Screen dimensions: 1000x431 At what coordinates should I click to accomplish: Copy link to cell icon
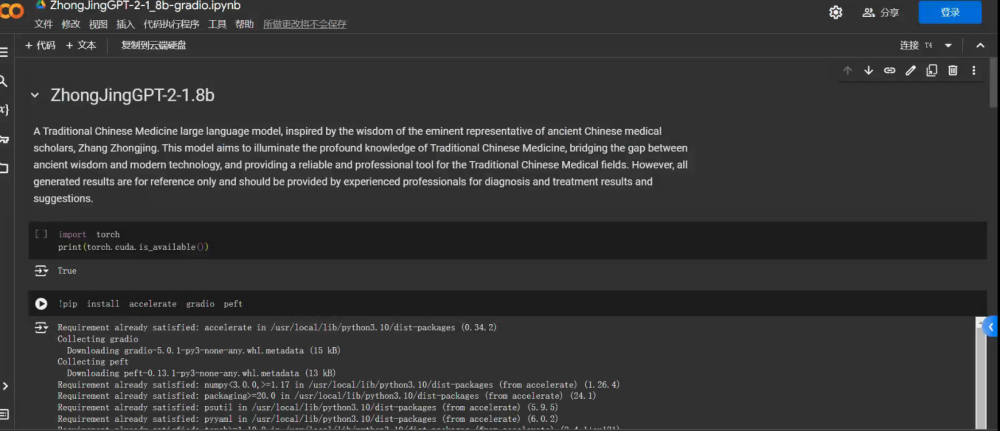pyautogui.click(x=889, y=71)
